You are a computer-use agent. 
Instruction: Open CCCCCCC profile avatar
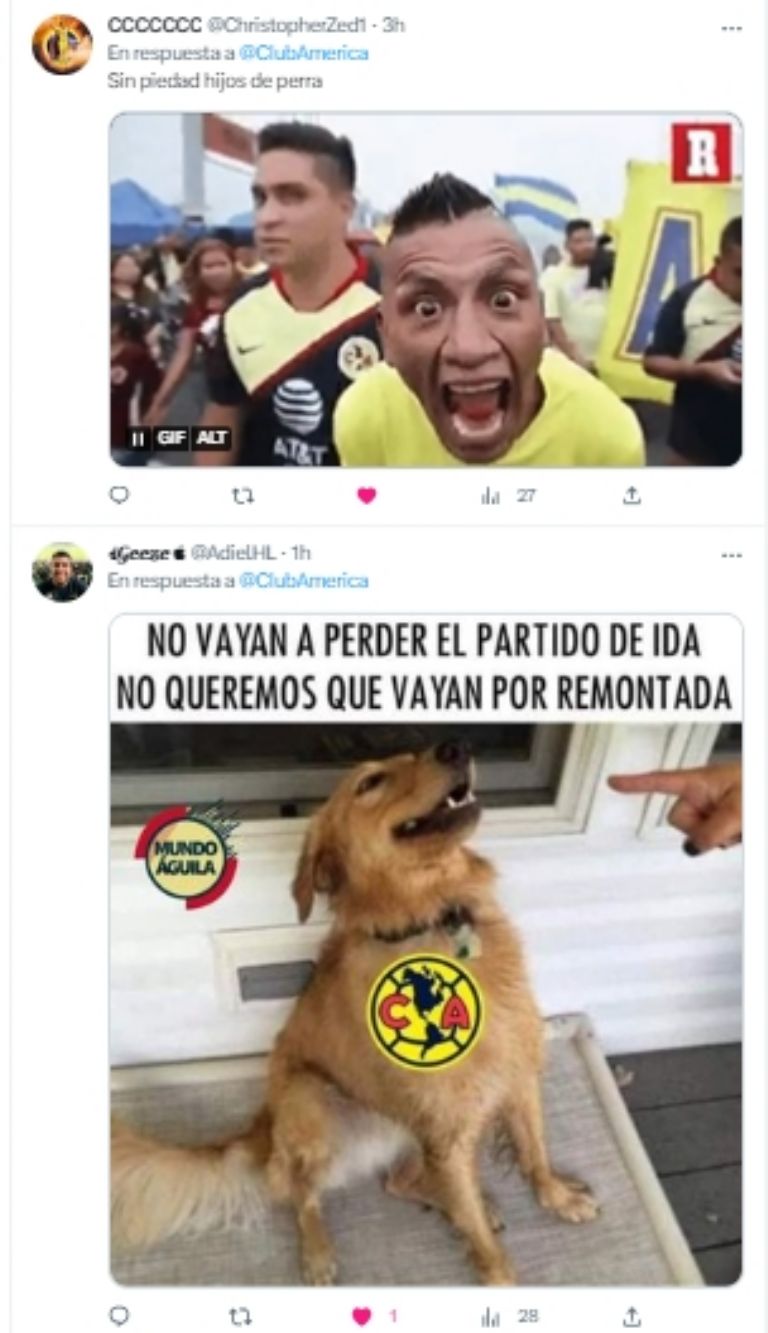(62, 44)
